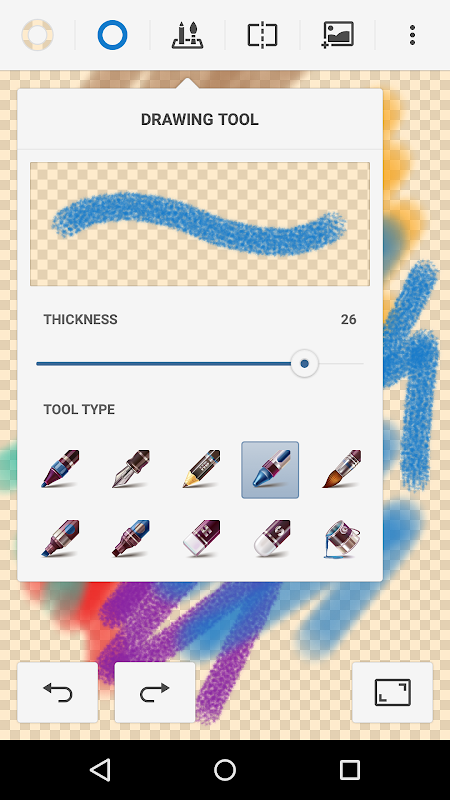Toggle the symmetry mirror mode
This screenshot has width=450, height=800.
(262, 35)
